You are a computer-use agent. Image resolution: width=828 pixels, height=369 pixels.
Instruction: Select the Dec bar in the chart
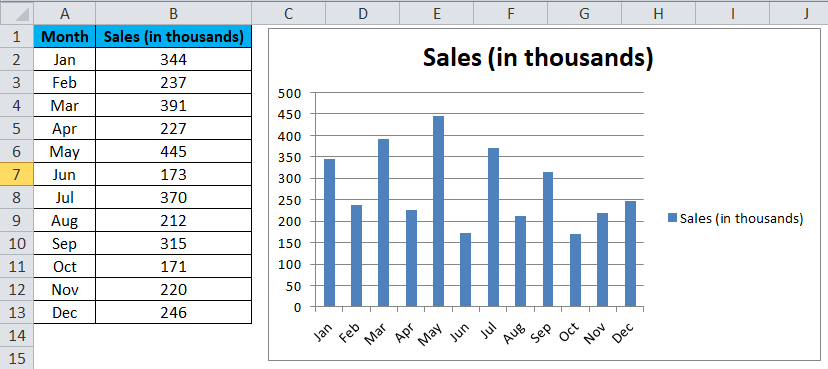[x=631, y=254]
